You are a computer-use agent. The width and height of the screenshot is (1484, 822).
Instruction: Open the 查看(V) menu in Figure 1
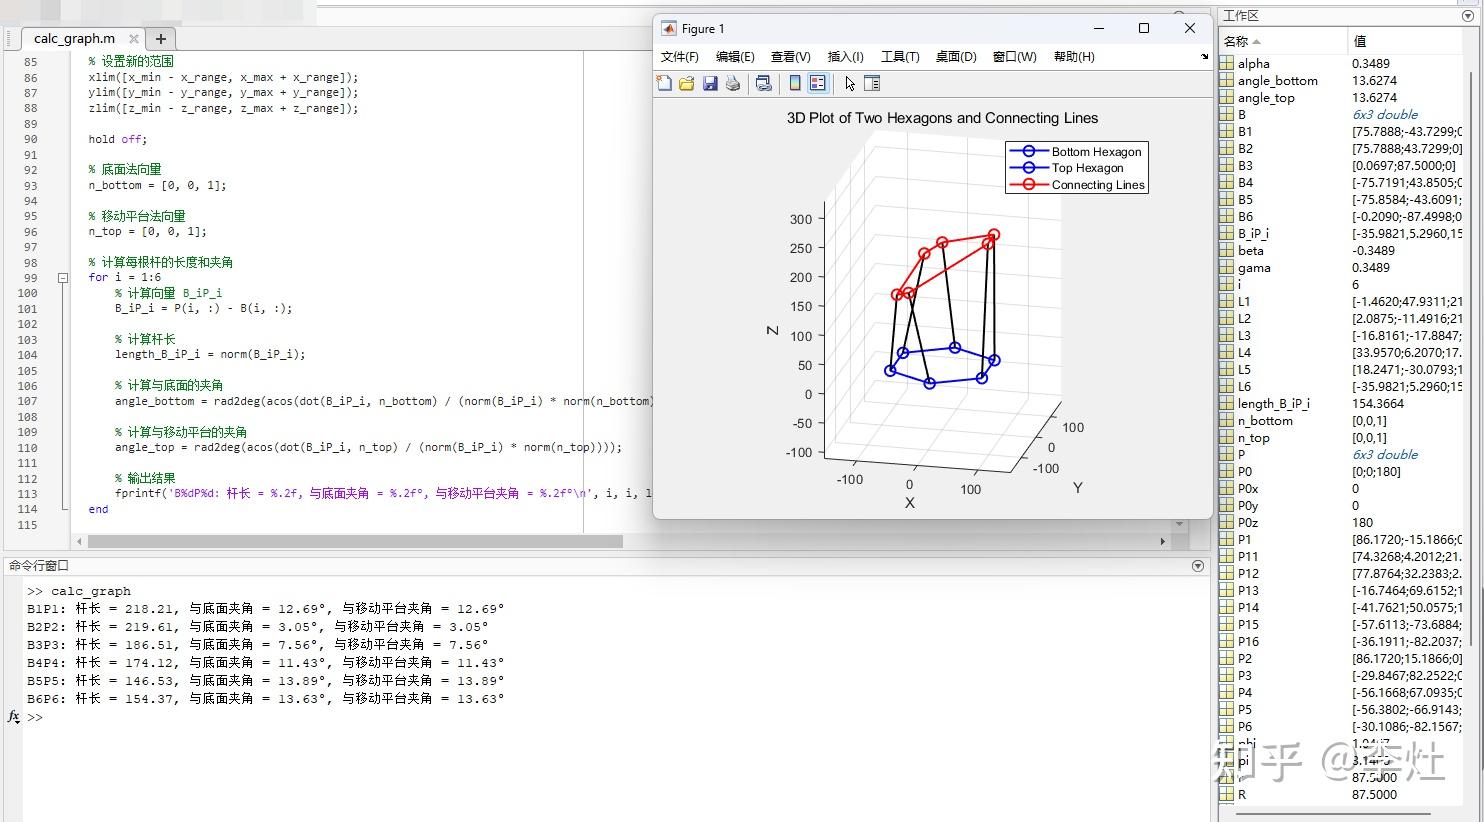tap(791, 57)
